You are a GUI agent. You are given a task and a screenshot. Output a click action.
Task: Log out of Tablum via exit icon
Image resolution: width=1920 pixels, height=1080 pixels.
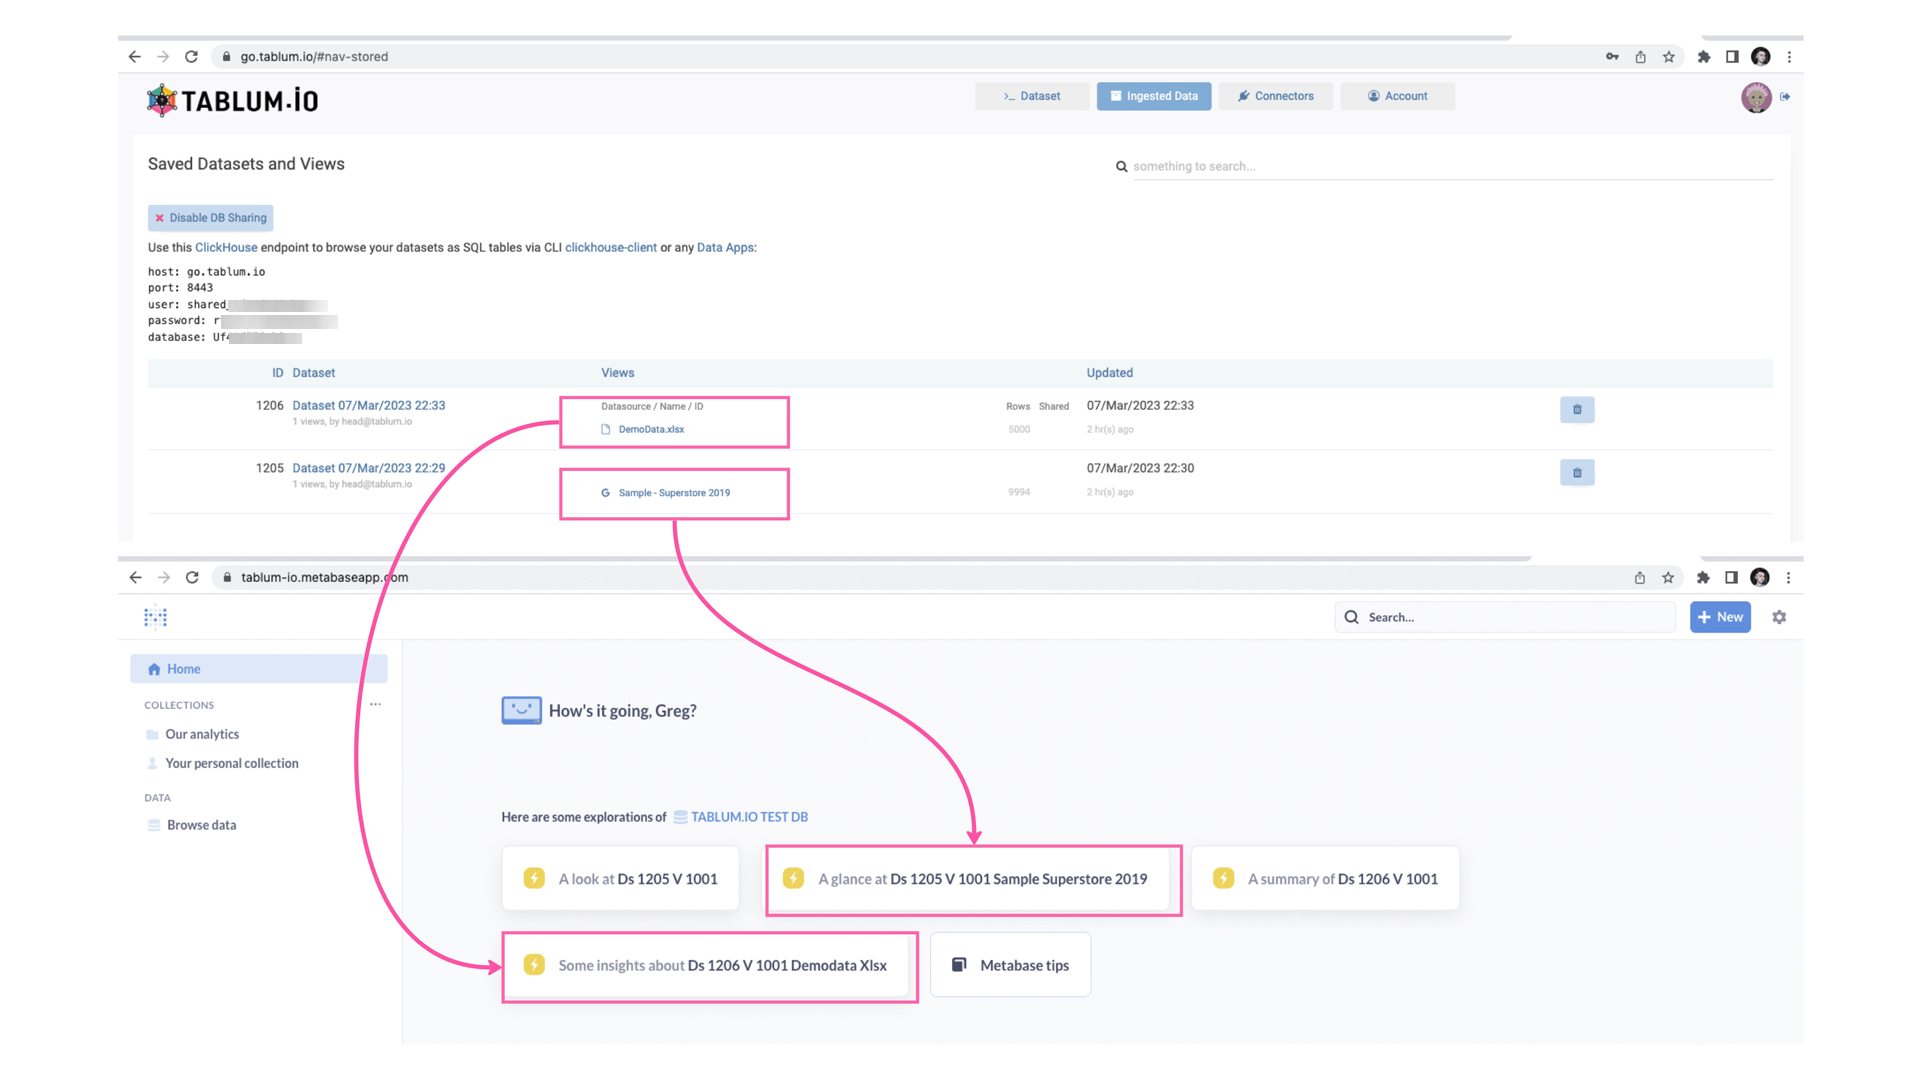click(x=1785, y=97)
